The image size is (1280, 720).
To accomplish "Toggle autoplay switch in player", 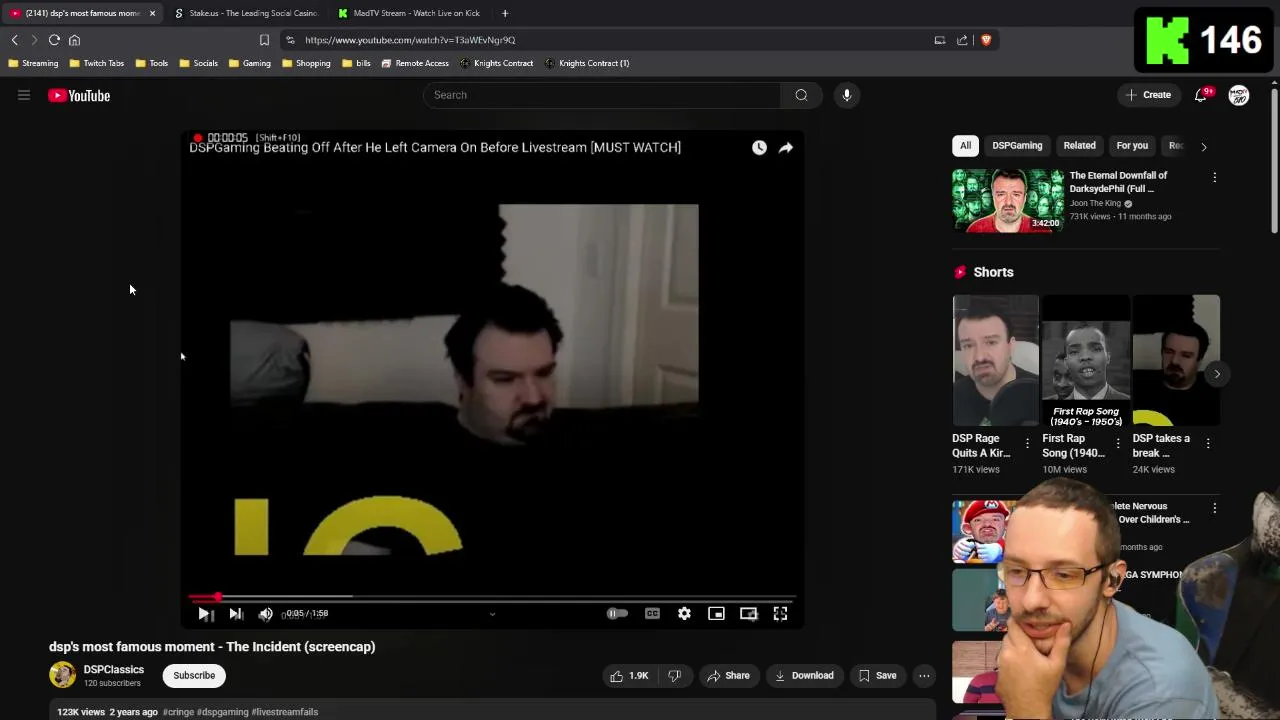I will coord(617,614).
